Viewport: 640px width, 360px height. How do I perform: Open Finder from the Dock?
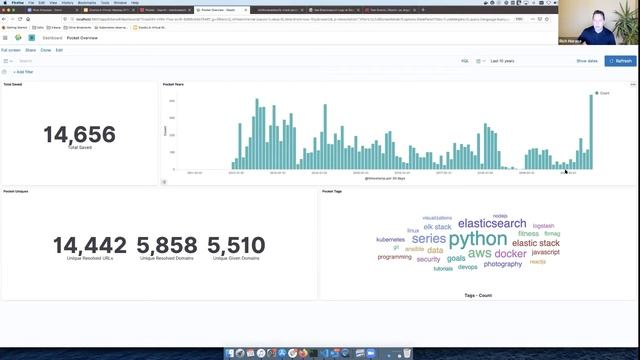229,353
